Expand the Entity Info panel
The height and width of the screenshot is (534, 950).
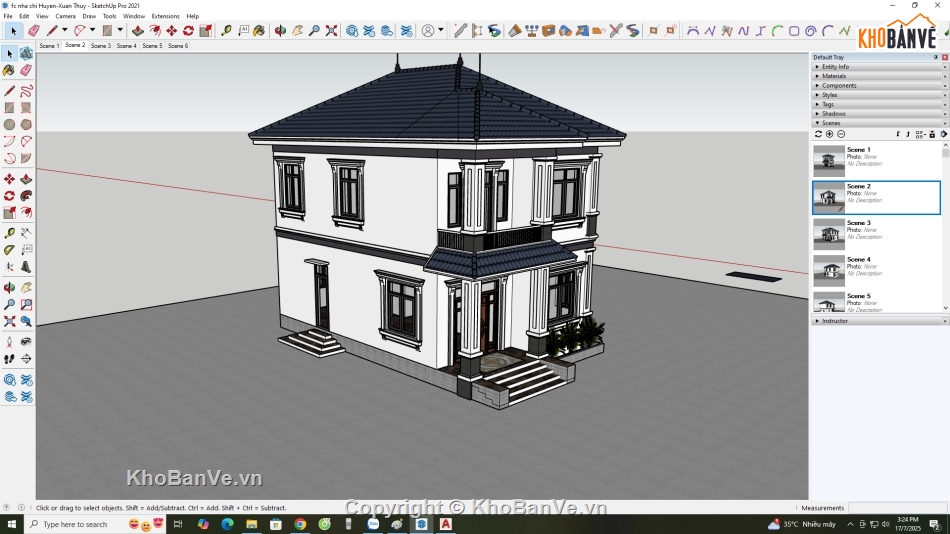coord(877,67)
